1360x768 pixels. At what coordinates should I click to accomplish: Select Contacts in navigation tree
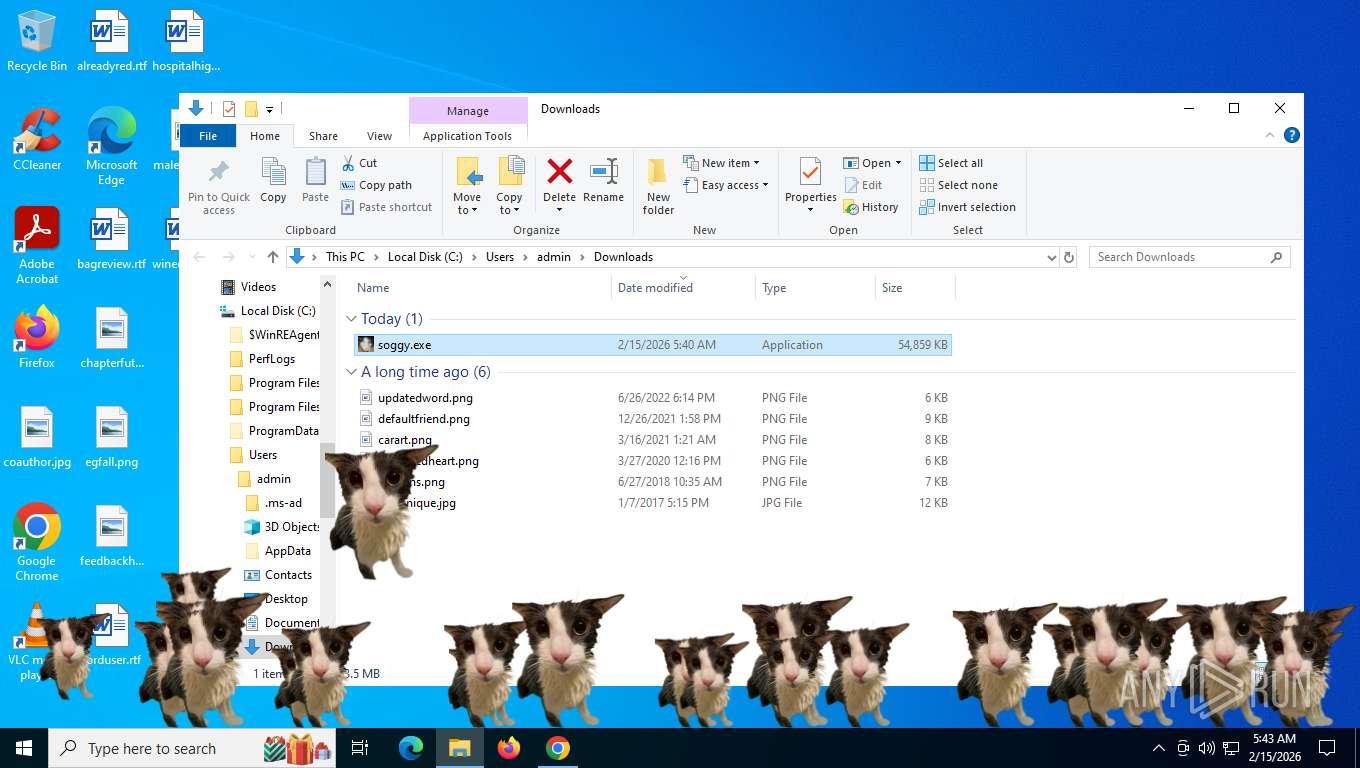pos(288,575)
